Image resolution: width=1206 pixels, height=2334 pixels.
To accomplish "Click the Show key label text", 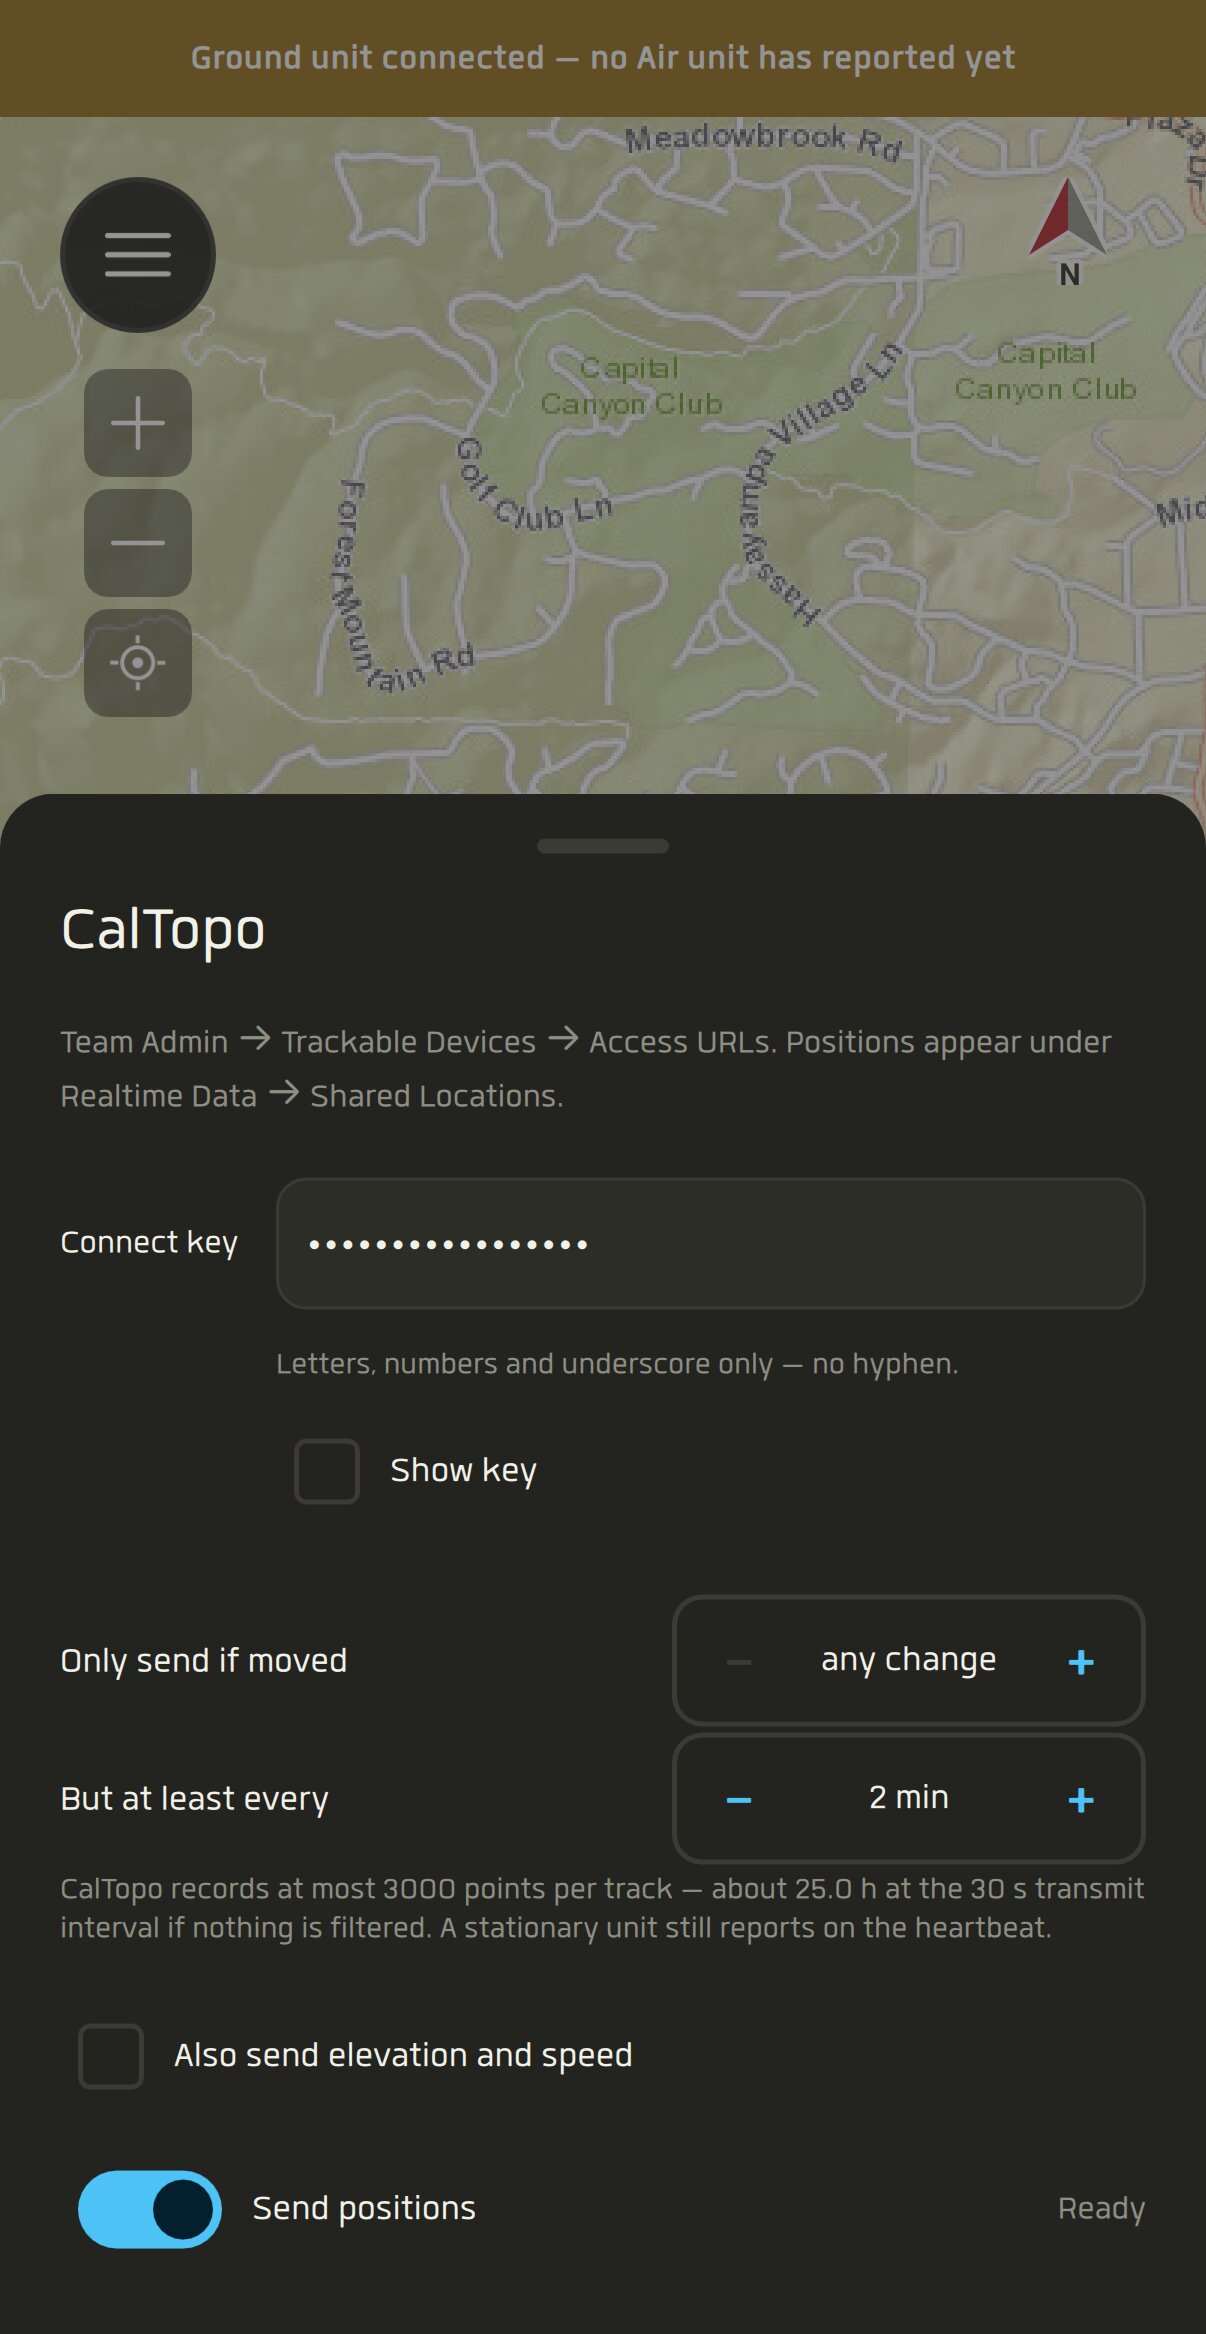I will tap(464, 1471).
